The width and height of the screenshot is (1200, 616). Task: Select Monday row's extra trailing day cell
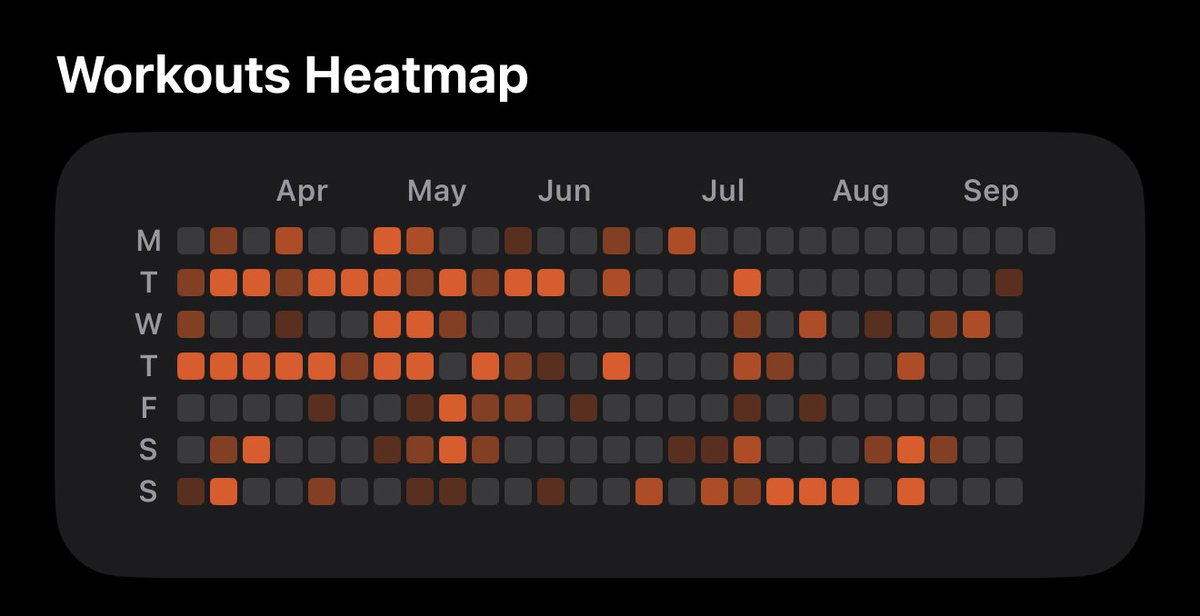coord(1042,241)
